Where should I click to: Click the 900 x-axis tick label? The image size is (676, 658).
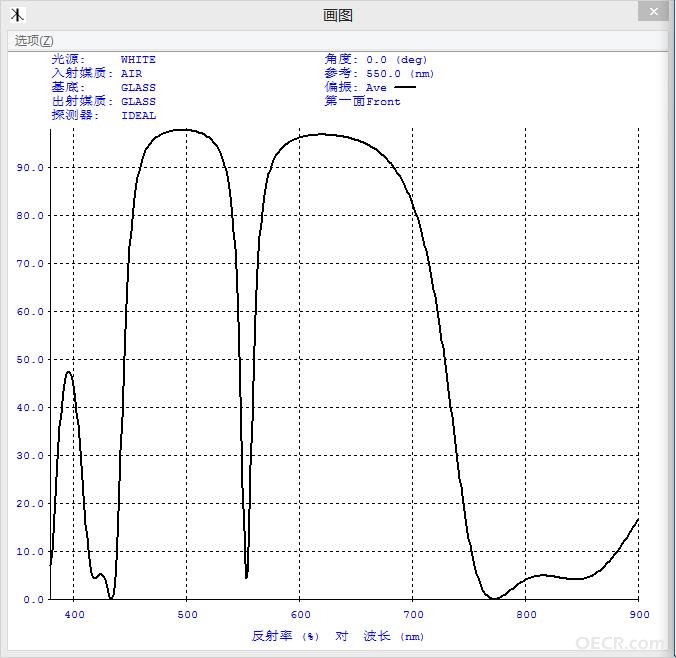pos(639,614)
